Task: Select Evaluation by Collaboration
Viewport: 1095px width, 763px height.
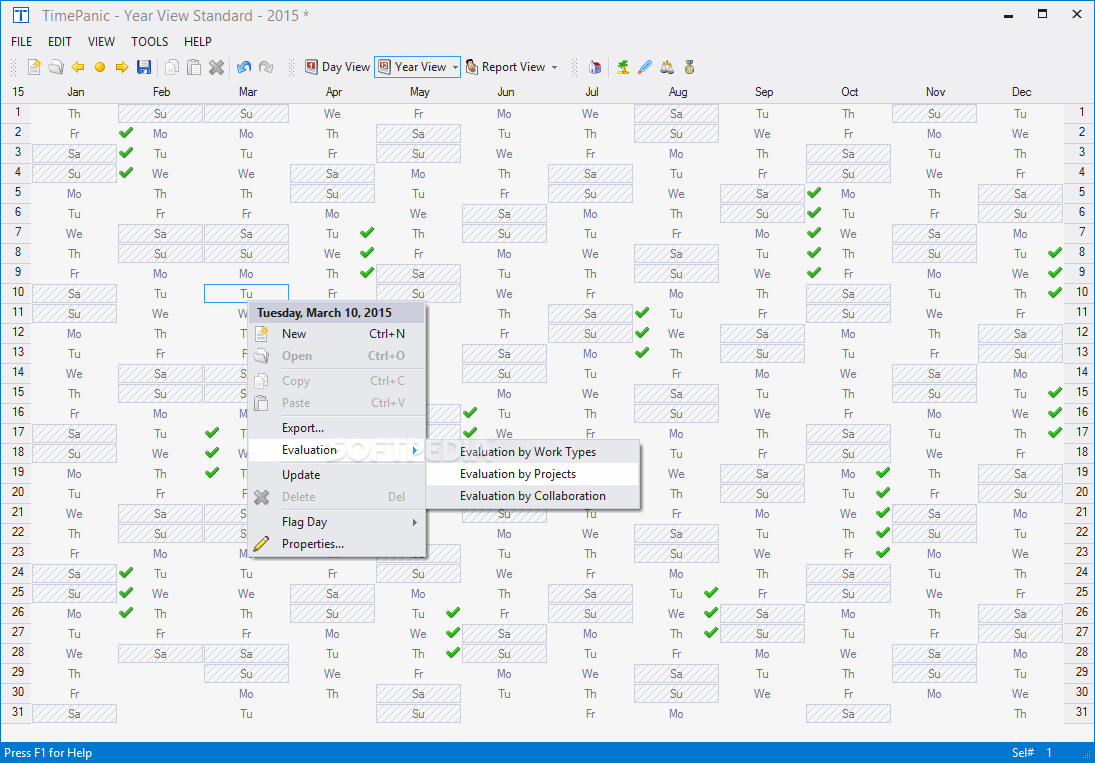Action: (533, 496)
